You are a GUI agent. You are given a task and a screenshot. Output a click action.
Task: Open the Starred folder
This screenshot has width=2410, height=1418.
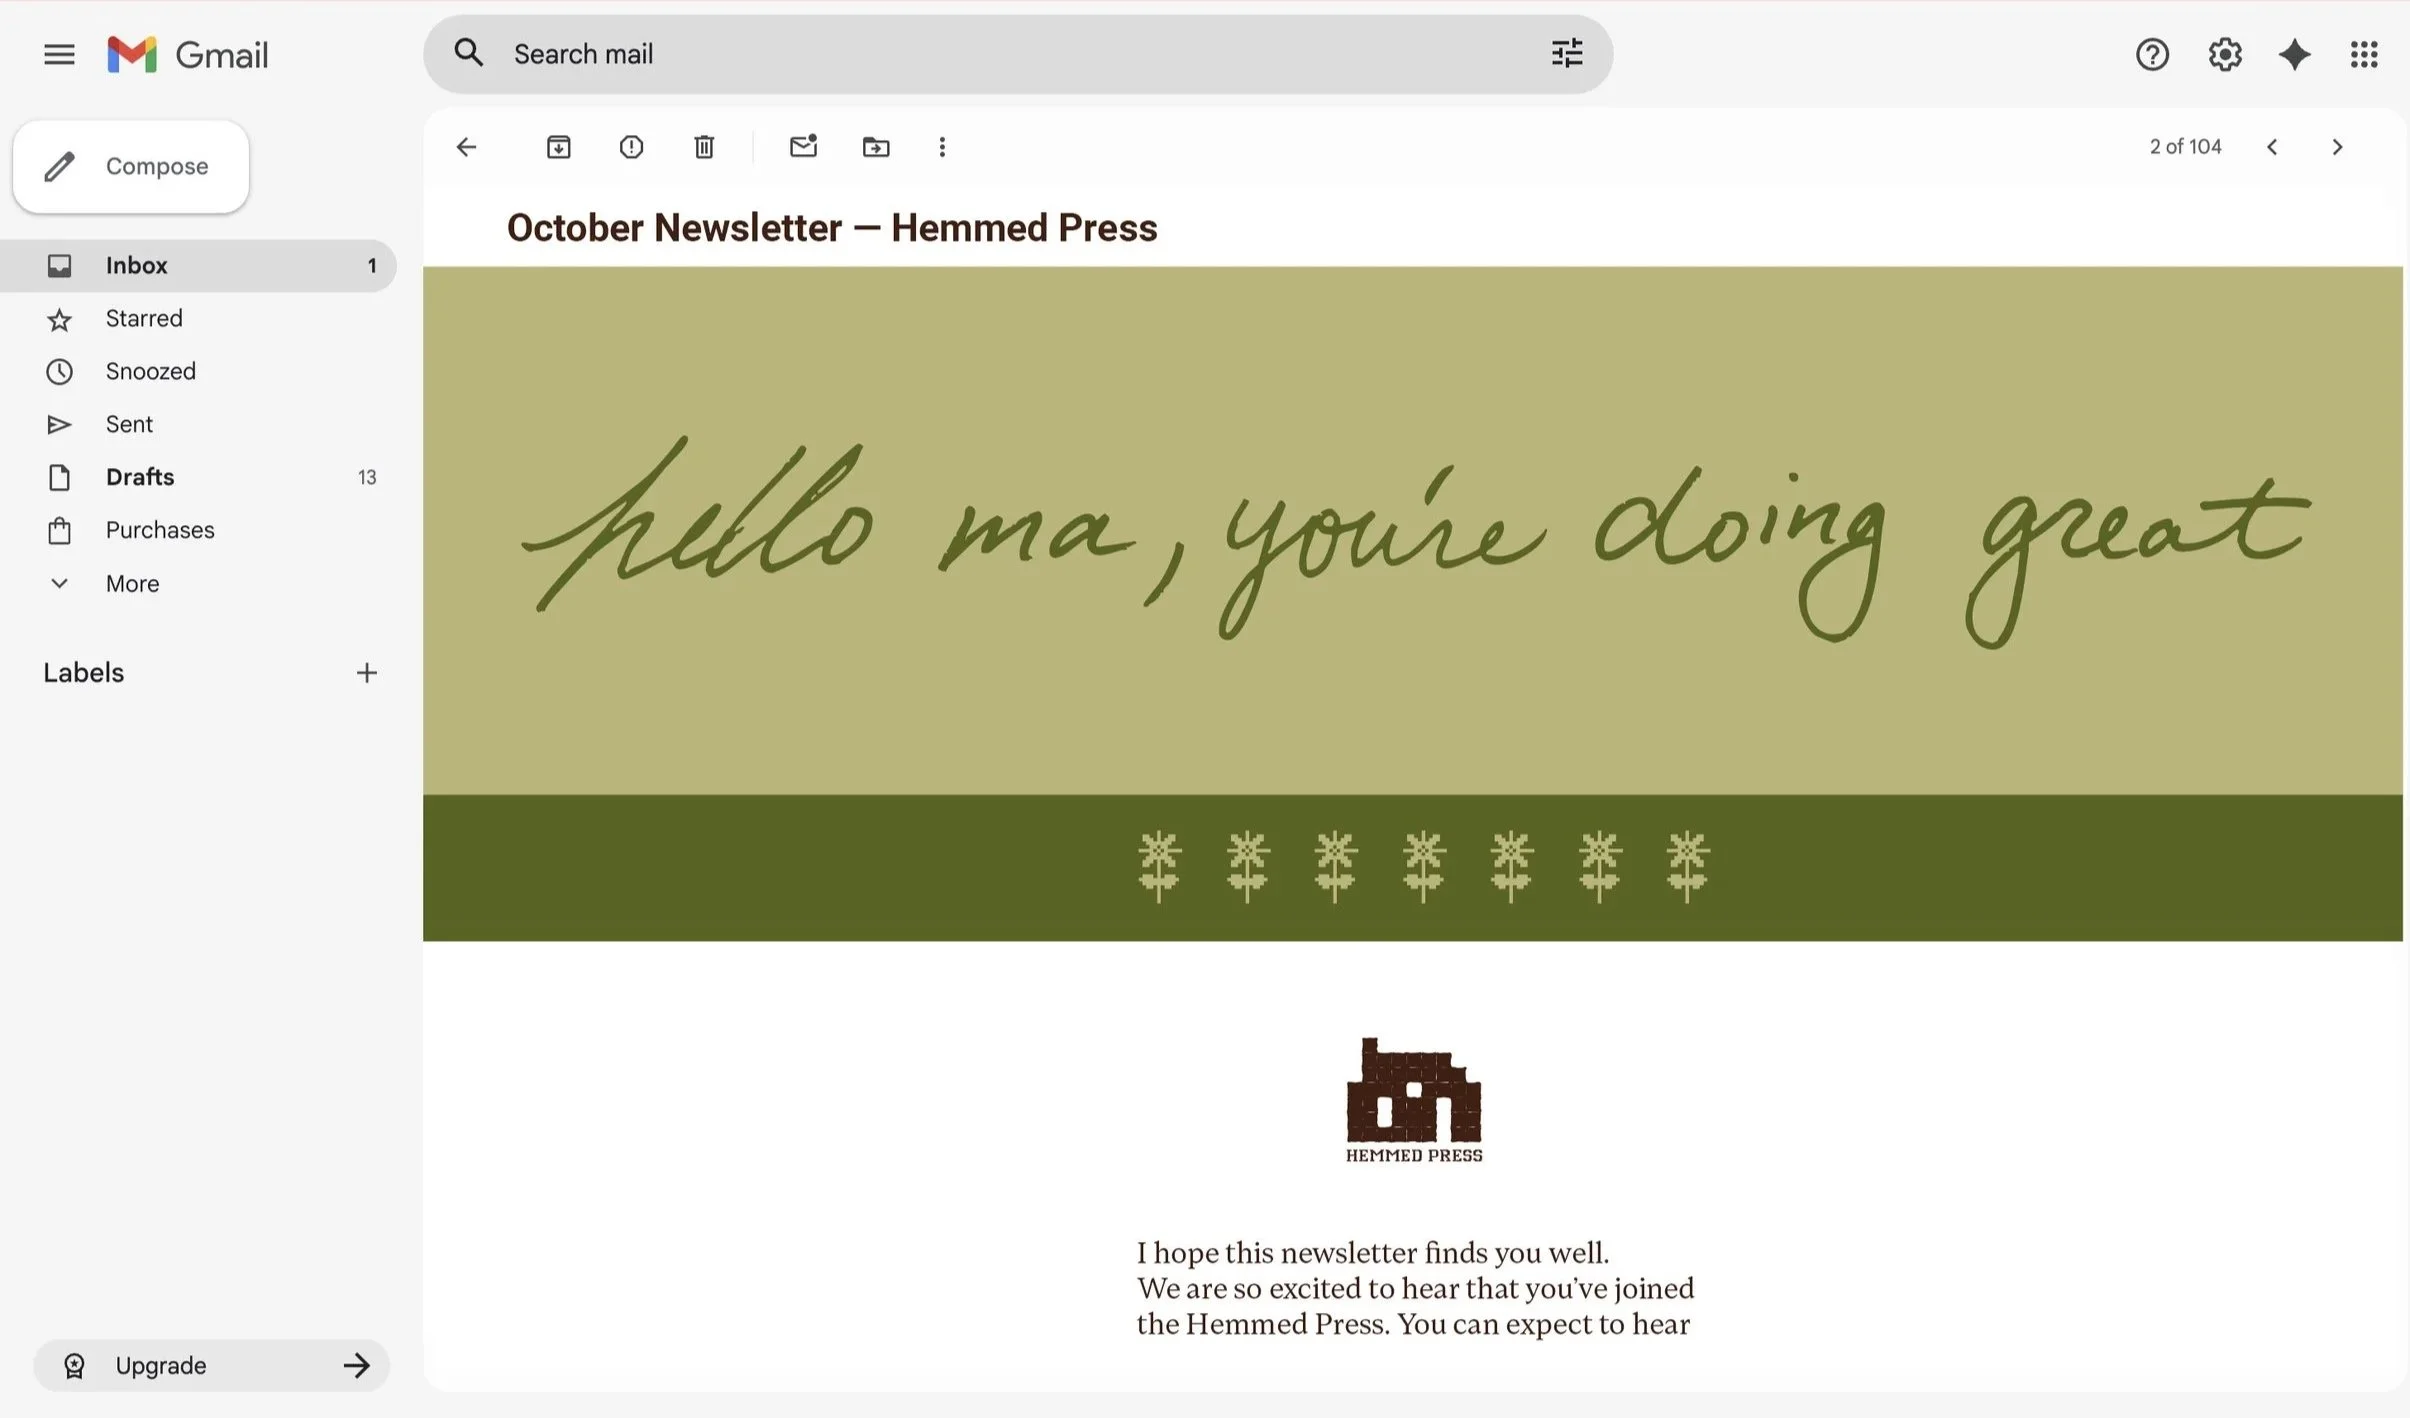coord(144,318)
